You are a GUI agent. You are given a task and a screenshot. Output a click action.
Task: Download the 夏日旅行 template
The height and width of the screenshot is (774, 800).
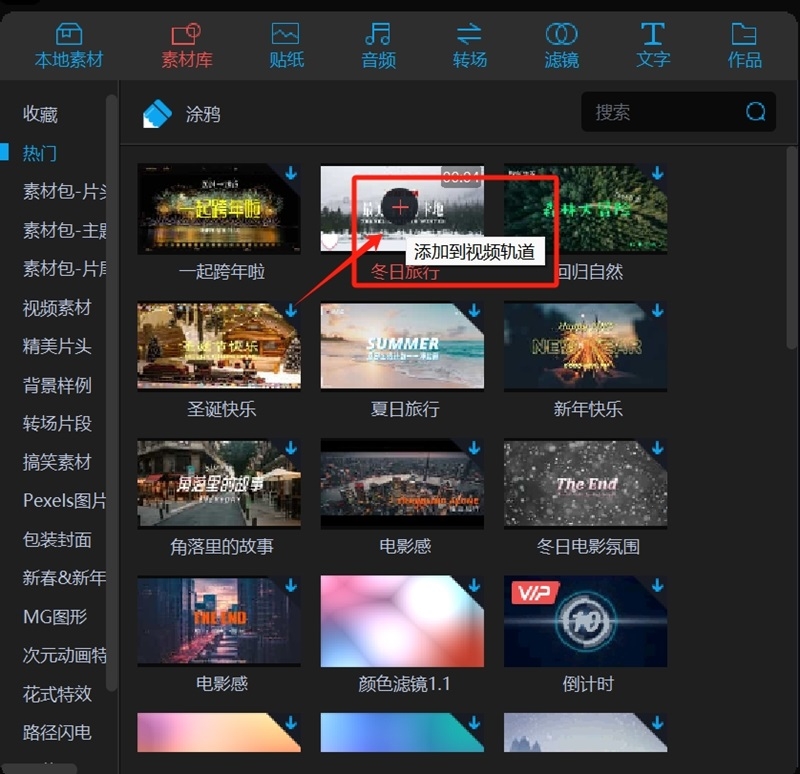pos(474,310)
